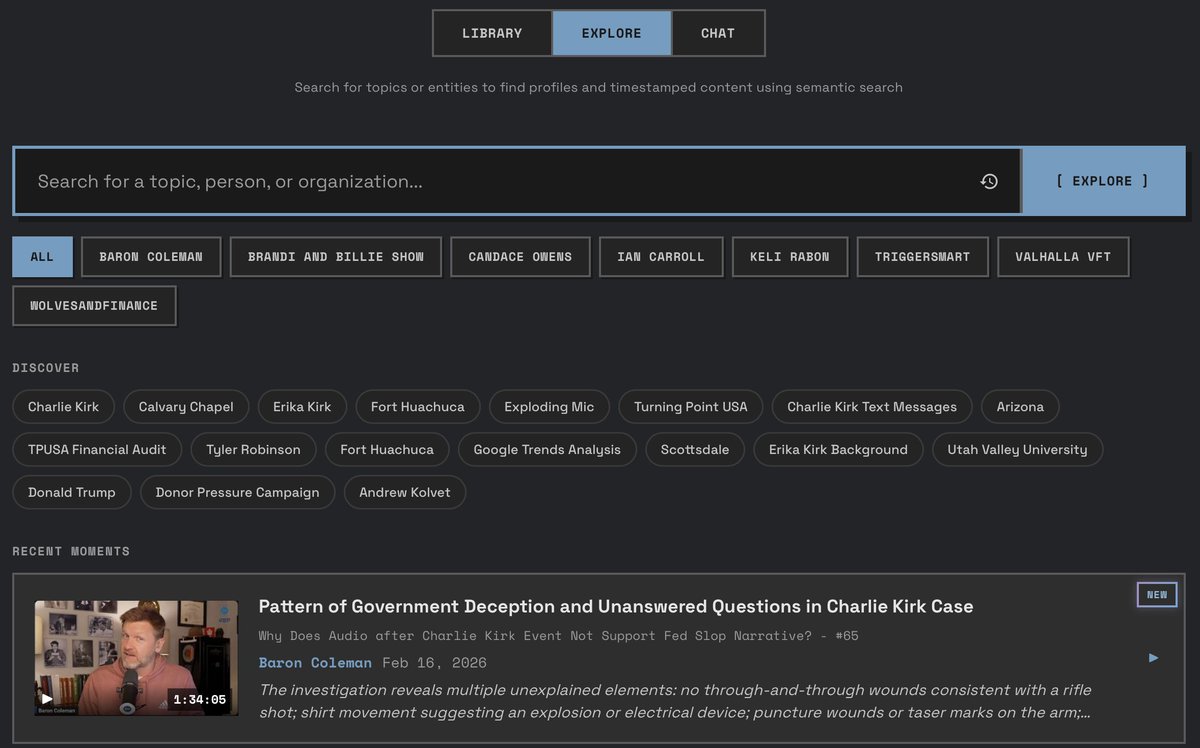Choose the Calvary Chapel discover chip
The width and height of the screenshot is (1200, 748).
(x=186, y=407)
